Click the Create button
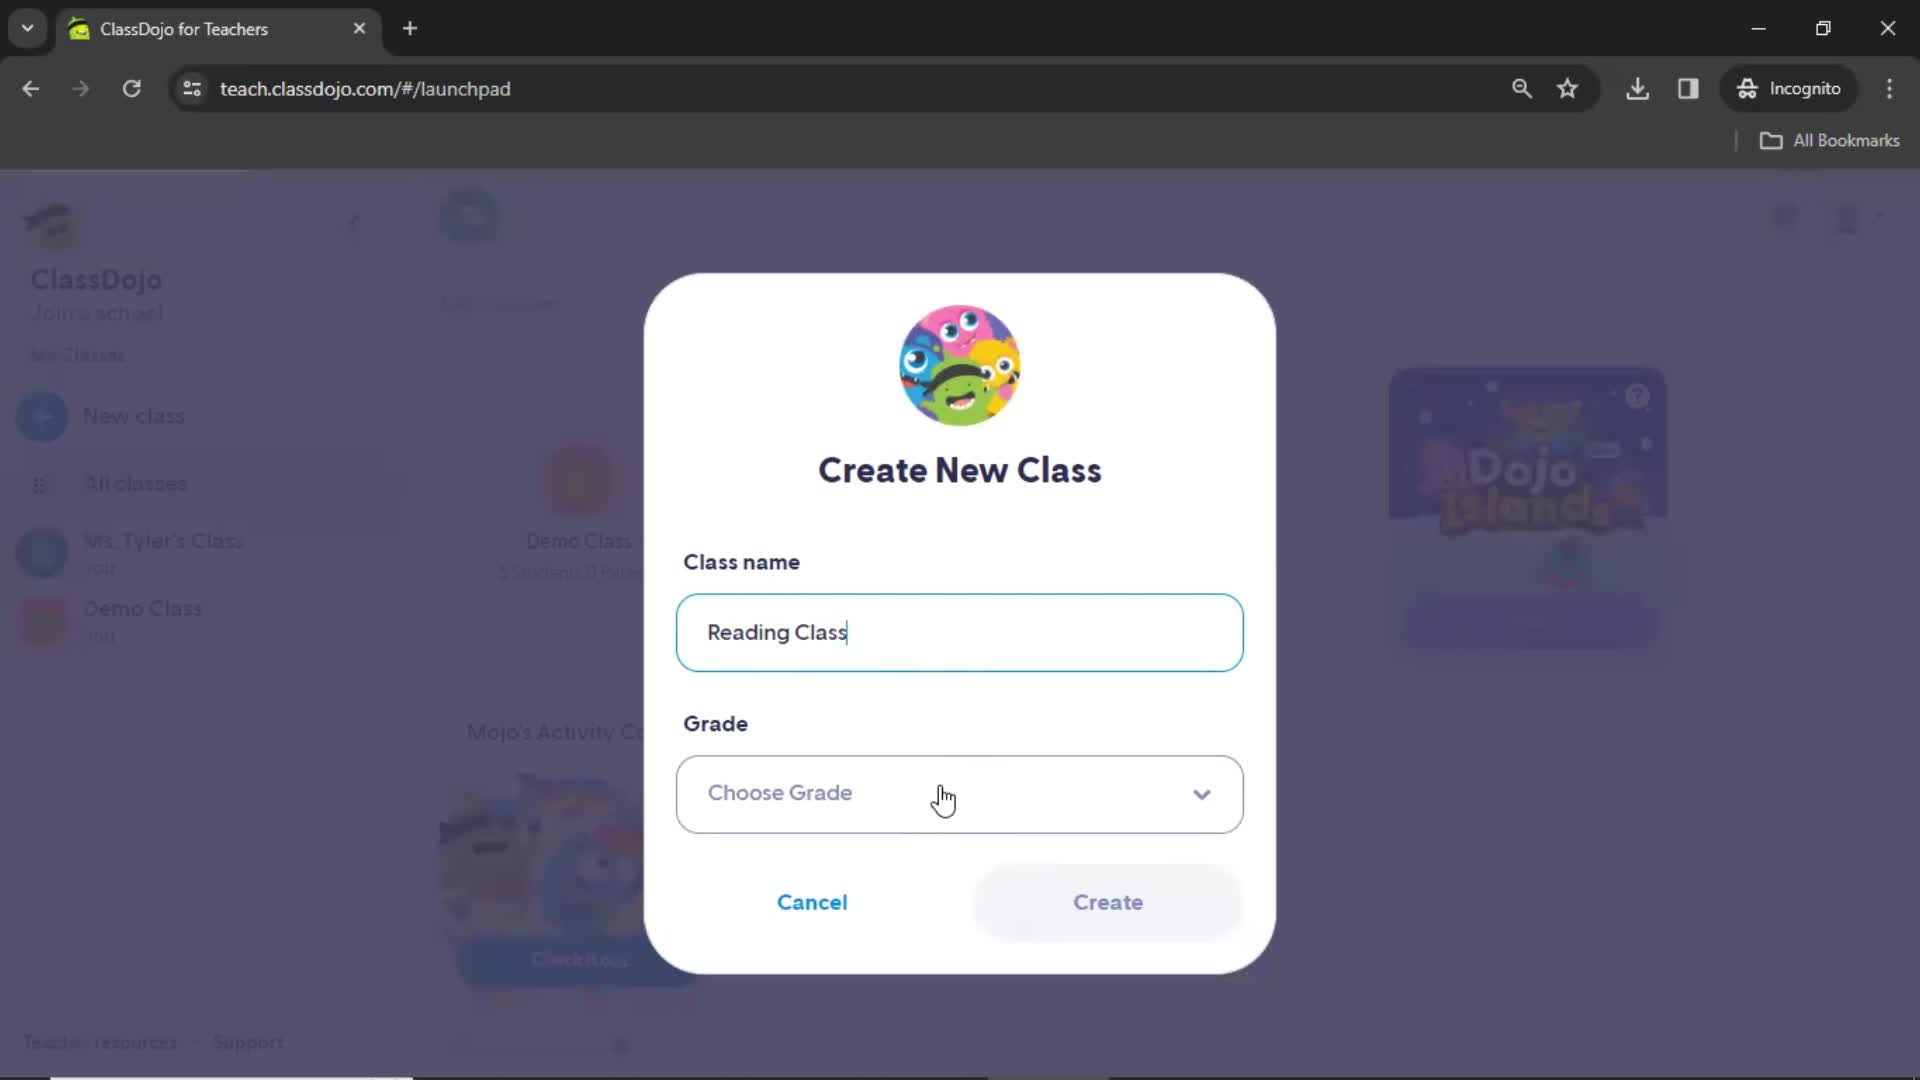The width and height of the screenshot is (1920, 1080). tap(1108, 902)
